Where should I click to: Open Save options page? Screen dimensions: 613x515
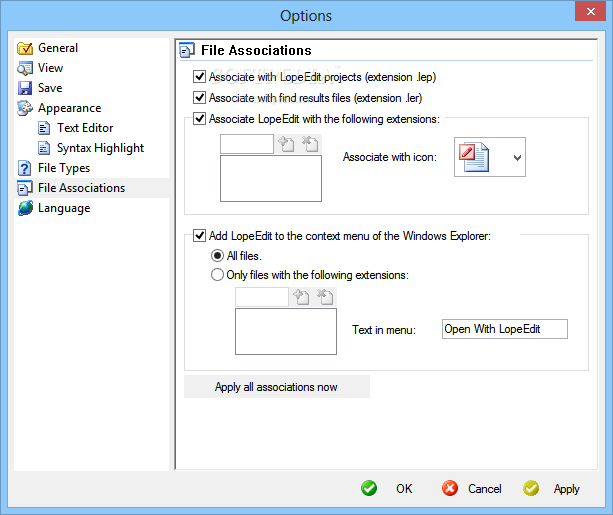tap(50, 88)
